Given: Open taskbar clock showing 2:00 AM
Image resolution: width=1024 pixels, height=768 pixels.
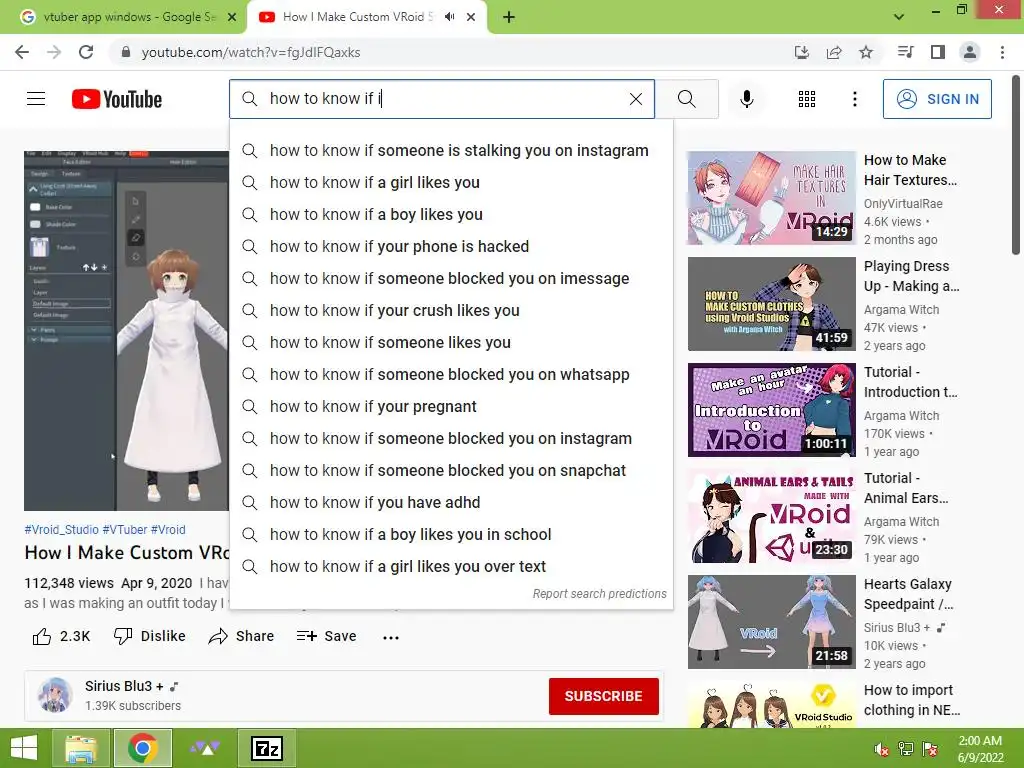Looking at the screenshot, I should click(980, 749).
